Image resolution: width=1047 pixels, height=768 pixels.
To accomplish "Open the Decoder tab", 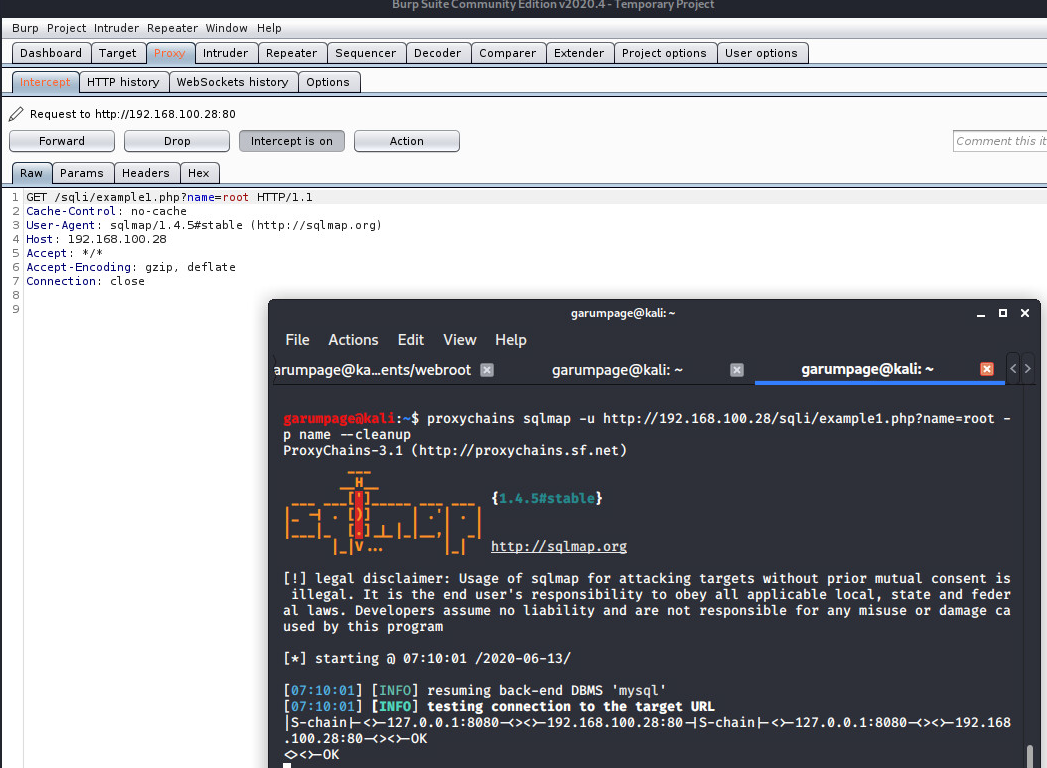I will (x=437, y=53).
